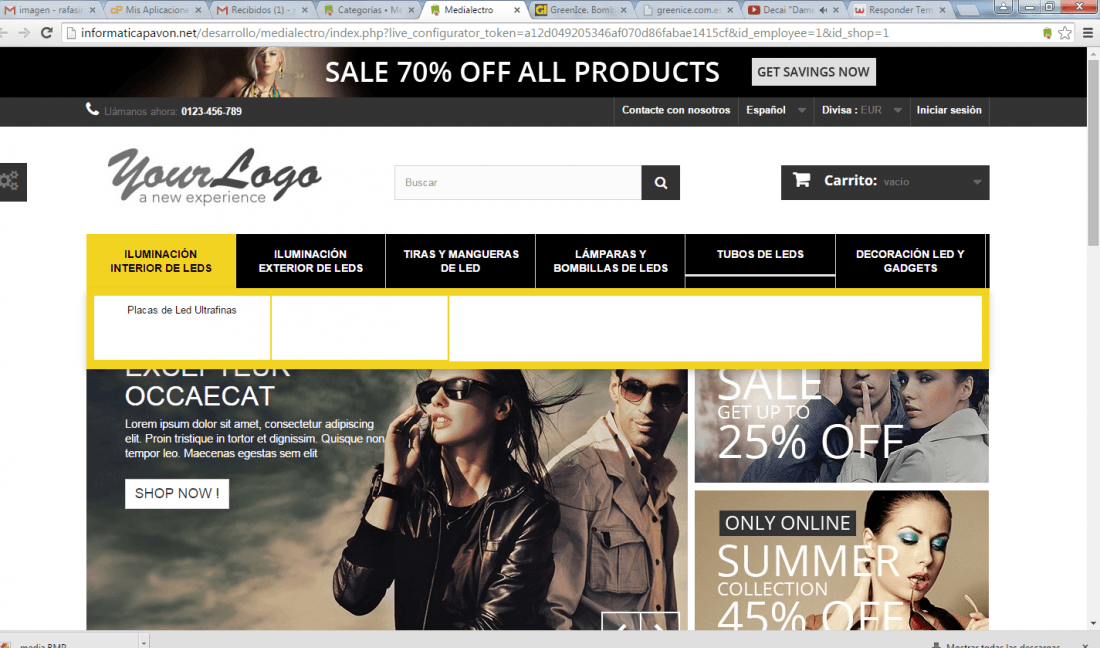Click the SHOP NOW ! button
The height and width of the screenshot is (648, 1100).
click(x=177, y=494)
